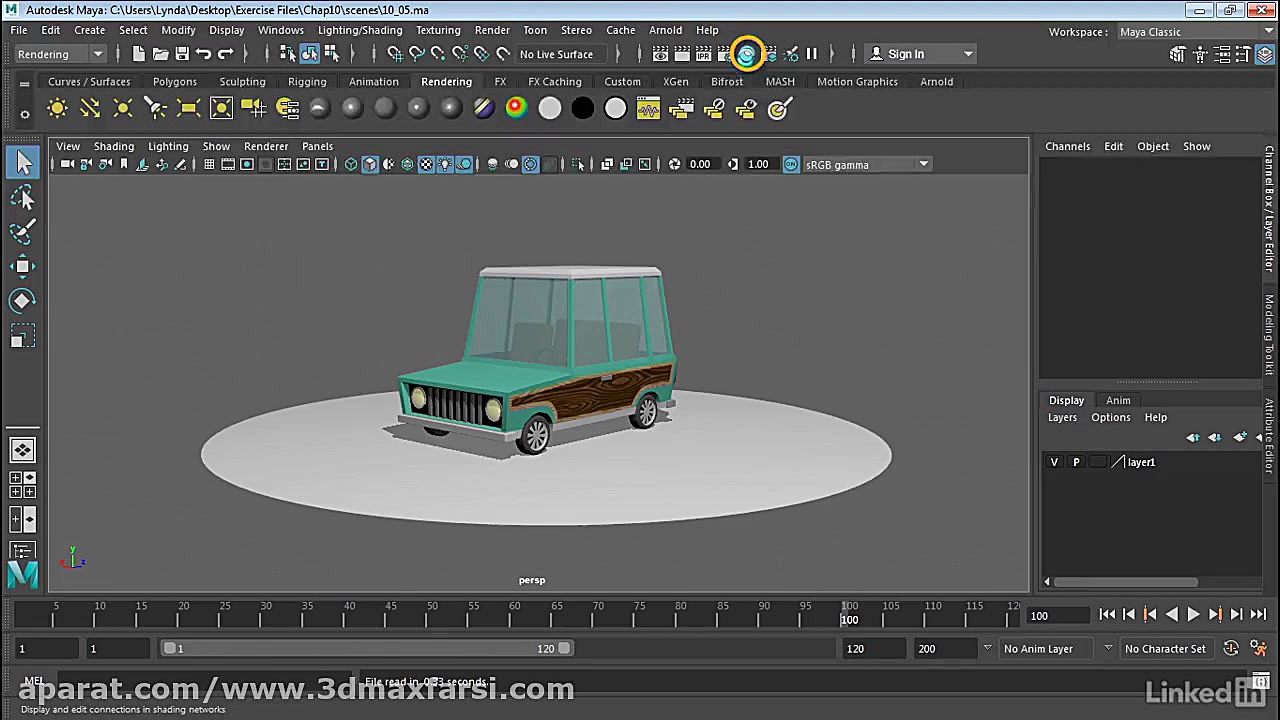The width and height of the screenshot is (1280, 720).
Task: Click the Sign In button
Action: tap(905, 54)
